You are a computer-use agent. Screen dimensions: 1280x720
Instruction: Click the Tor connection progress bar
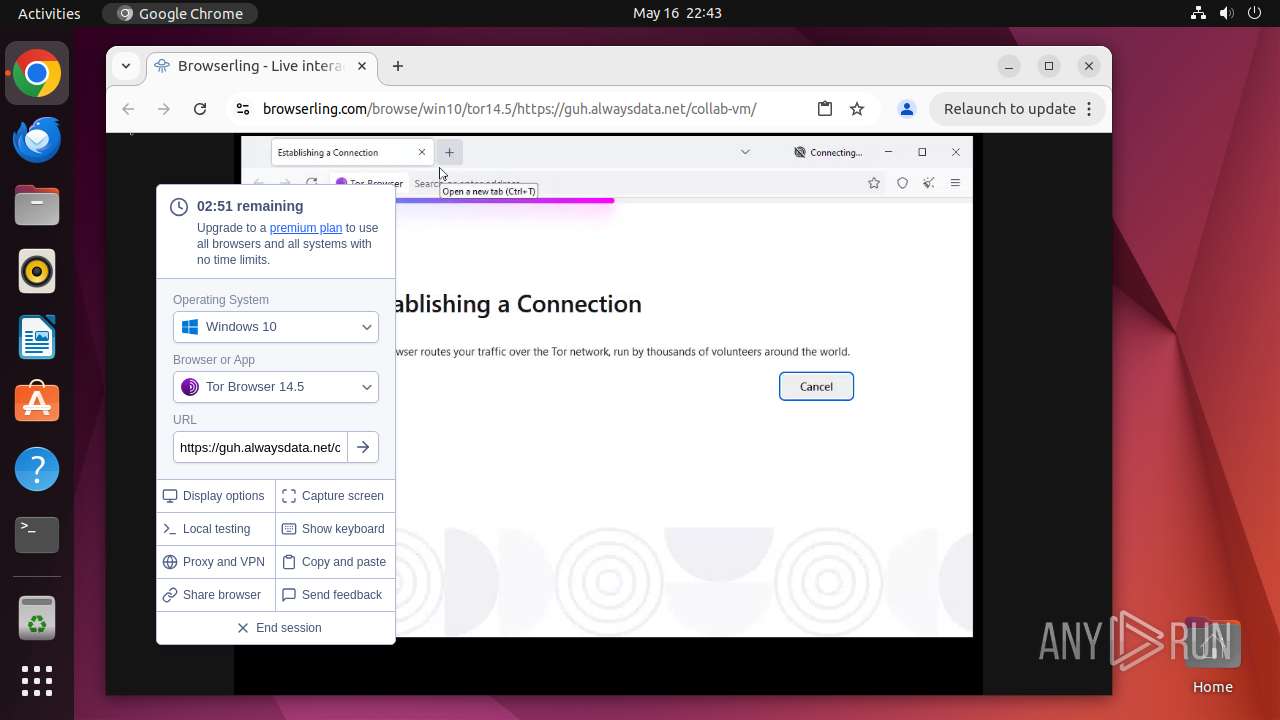[505, 201]
